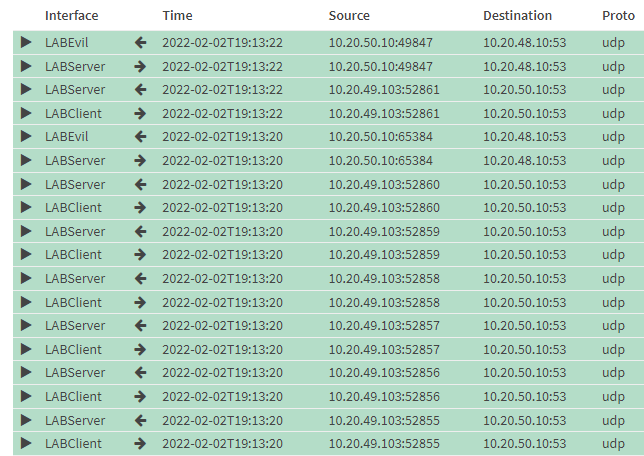
Task: Expand the LABServer row with port 52856
Action: 26,372
